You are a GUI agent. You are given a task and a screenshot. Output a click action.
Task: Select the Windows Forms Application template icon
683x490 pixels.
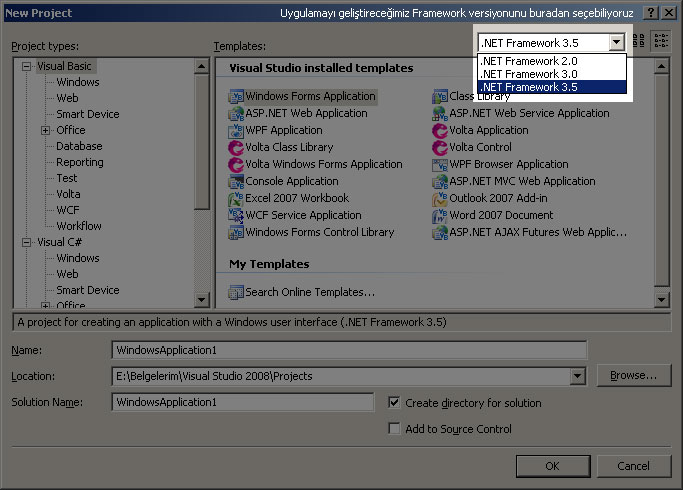tap(237, 97)
